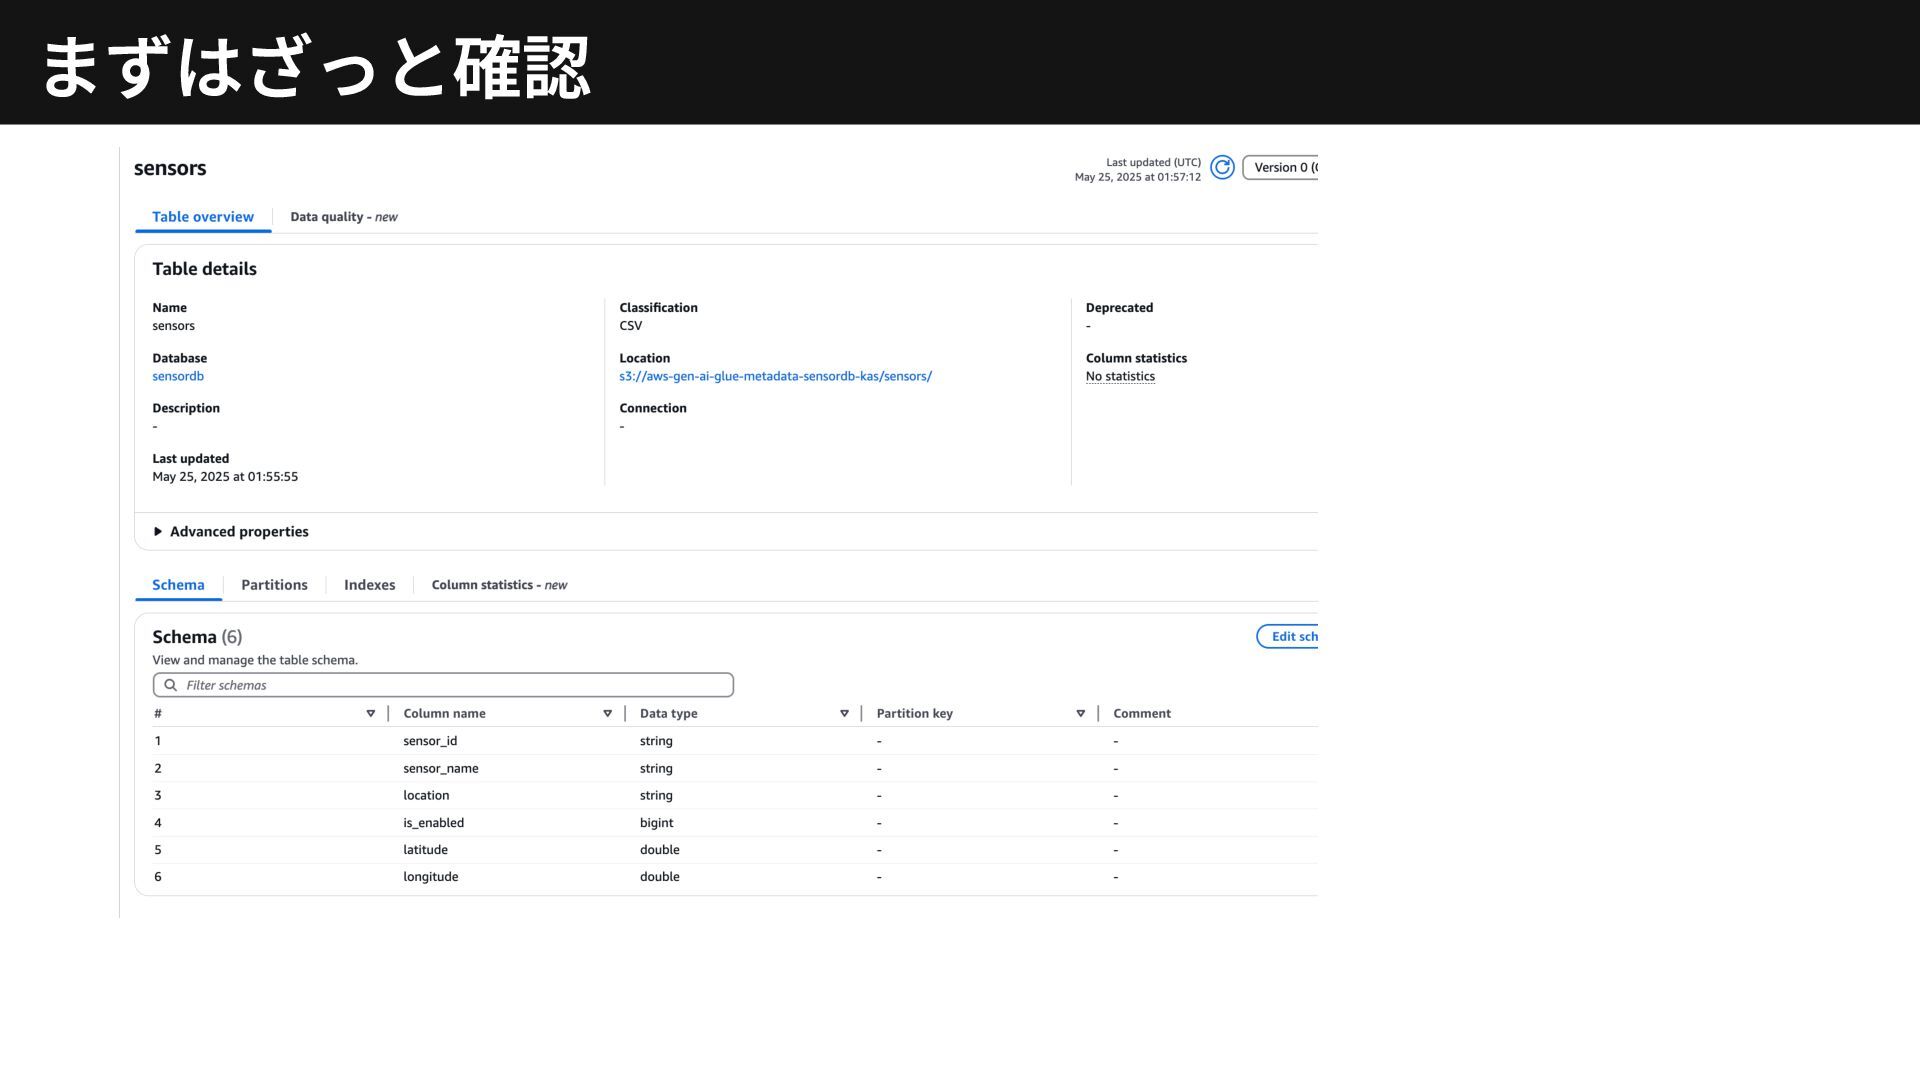Open the Version 0 dropdown
The height and width of the screenshot is (1080, 1920).
coord(1283,168)
